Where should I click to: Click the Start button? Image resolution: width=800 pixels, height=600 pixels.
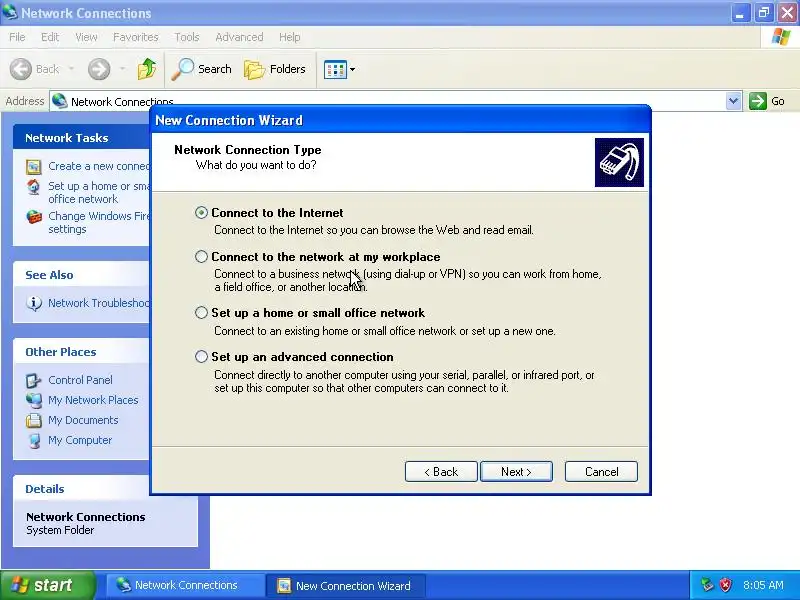(48, 585)
